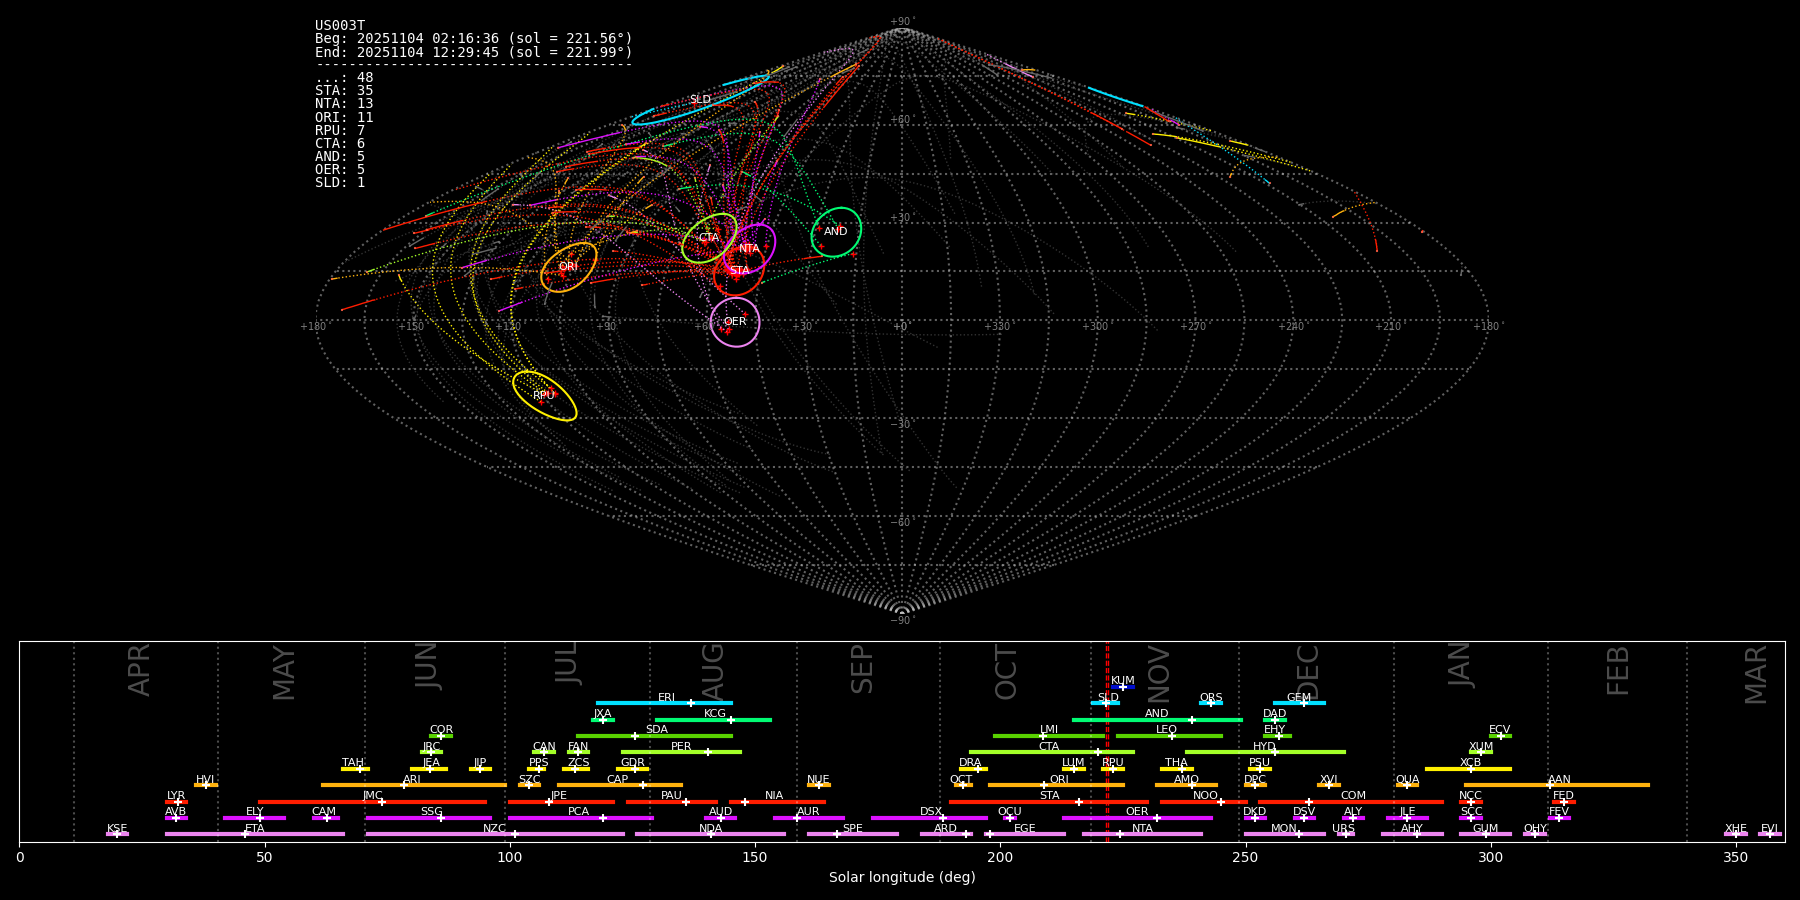The height and width of the screenshot is (900, 1800).
Task: Click the QUA shower marker in timeline
Action: 1407,785
